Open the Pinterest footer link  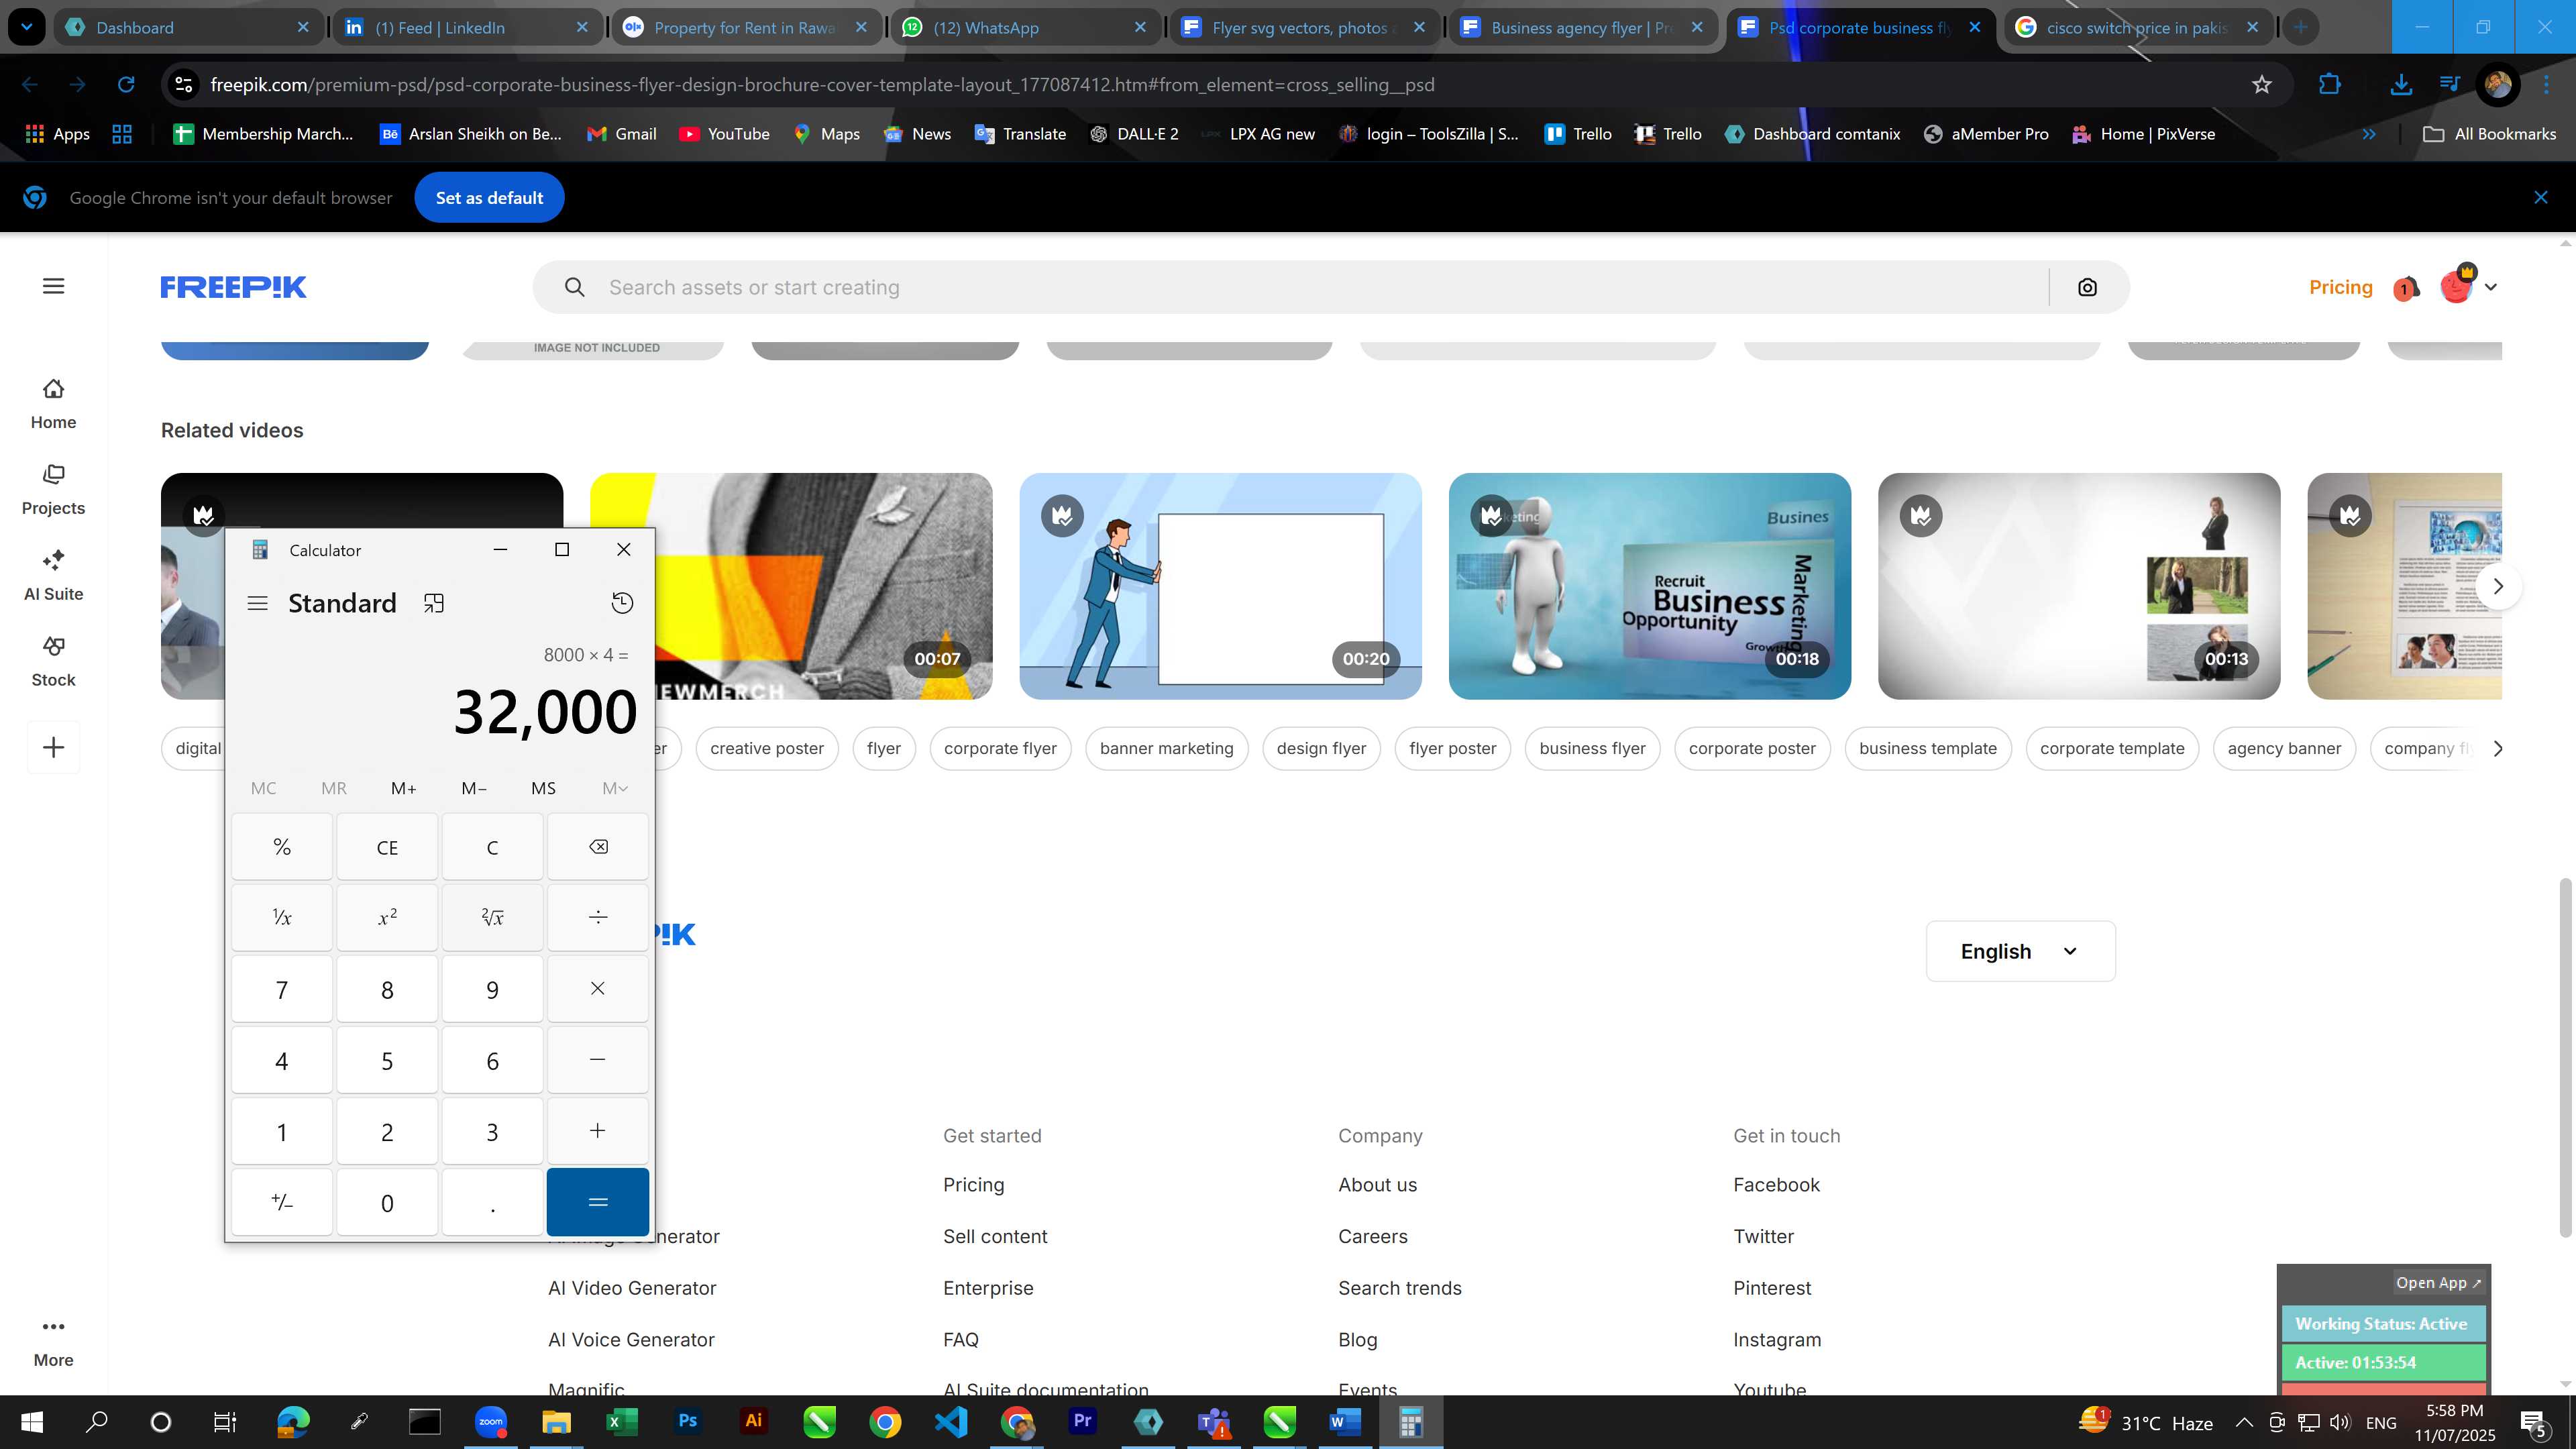tap(1771, 1288)
